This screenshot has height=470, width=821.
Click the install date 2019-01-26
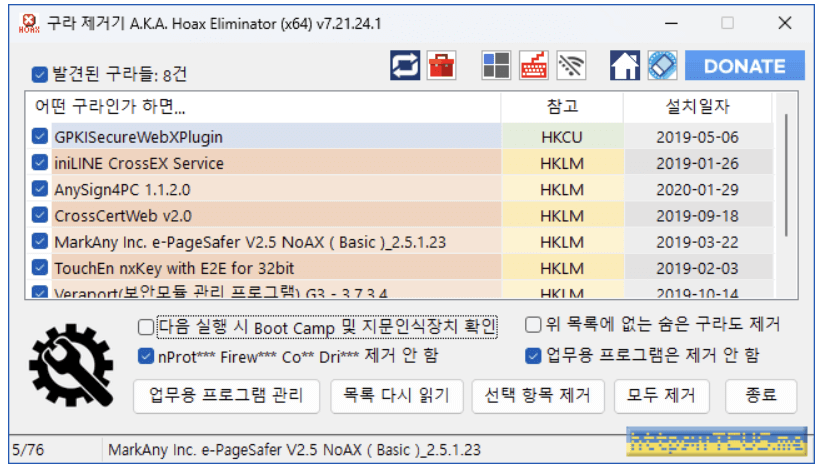point(697,163)
